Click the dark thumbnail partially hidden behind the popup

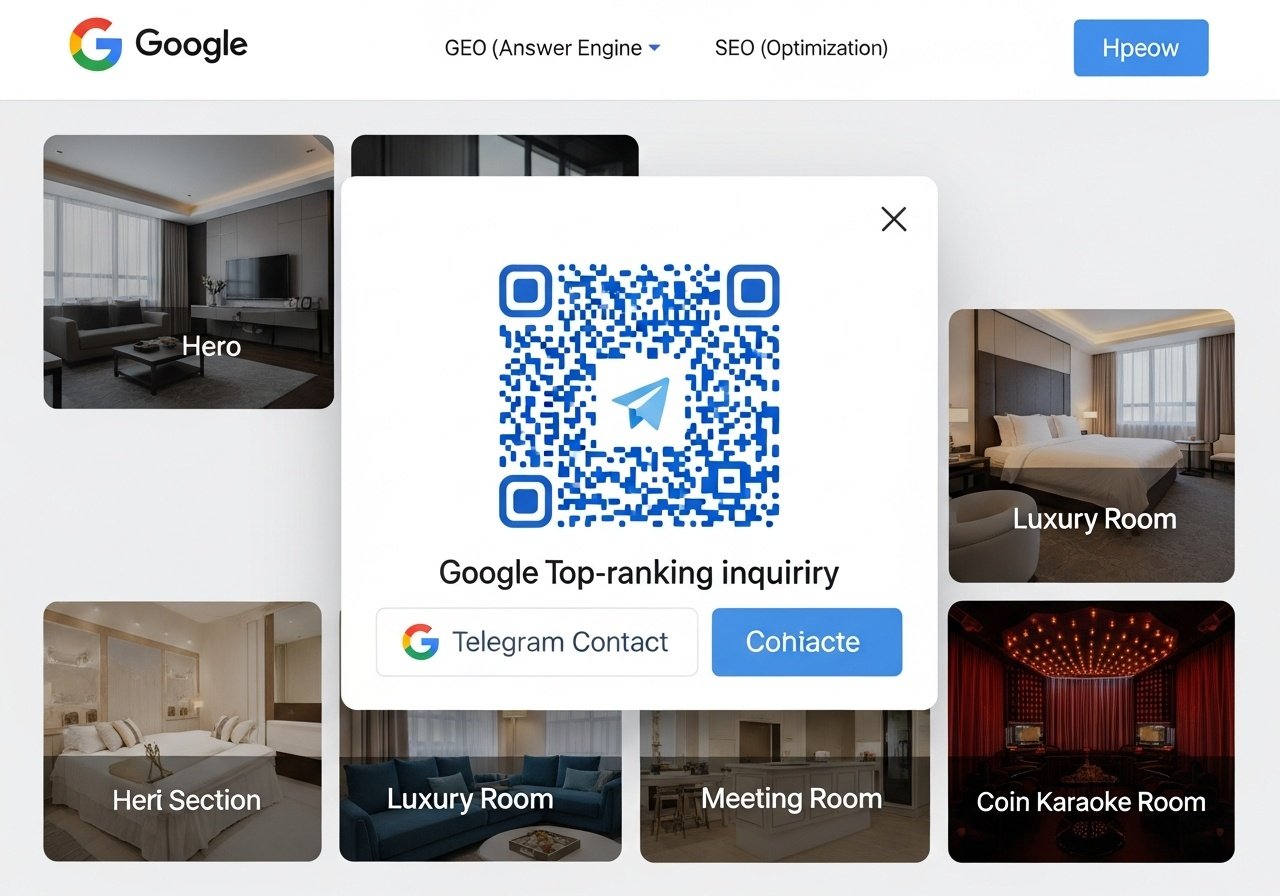(495, 156)
